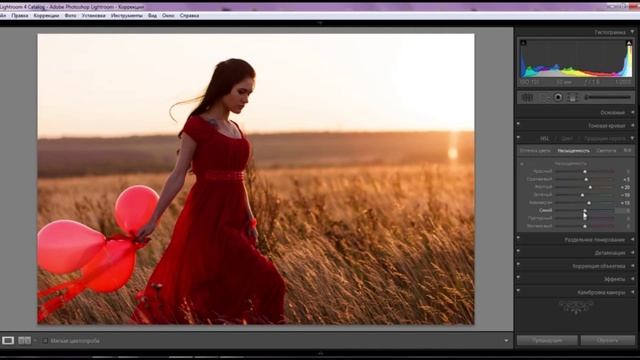
Task: Open the Before/After view options dropdown arrow
Action: click(x=36, y=340)
